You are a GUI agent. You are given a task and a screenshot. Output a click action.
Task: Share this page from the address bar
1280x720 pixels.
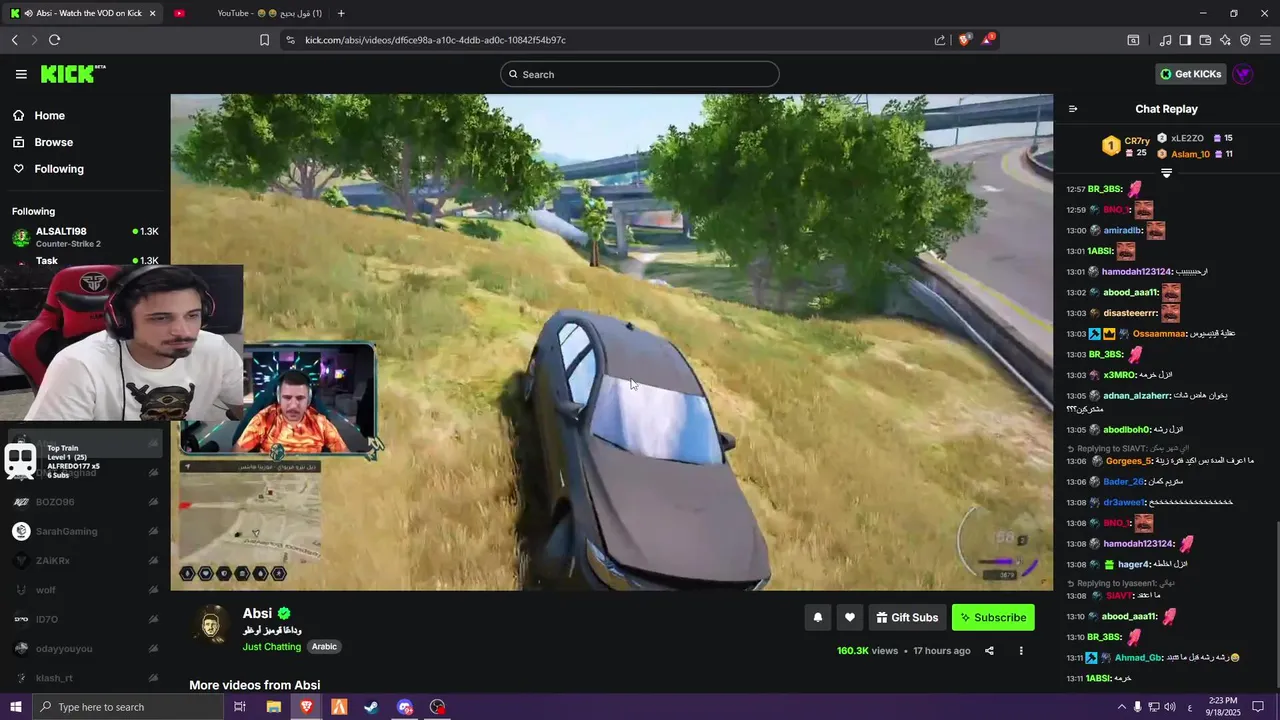[x=940, y=40]
